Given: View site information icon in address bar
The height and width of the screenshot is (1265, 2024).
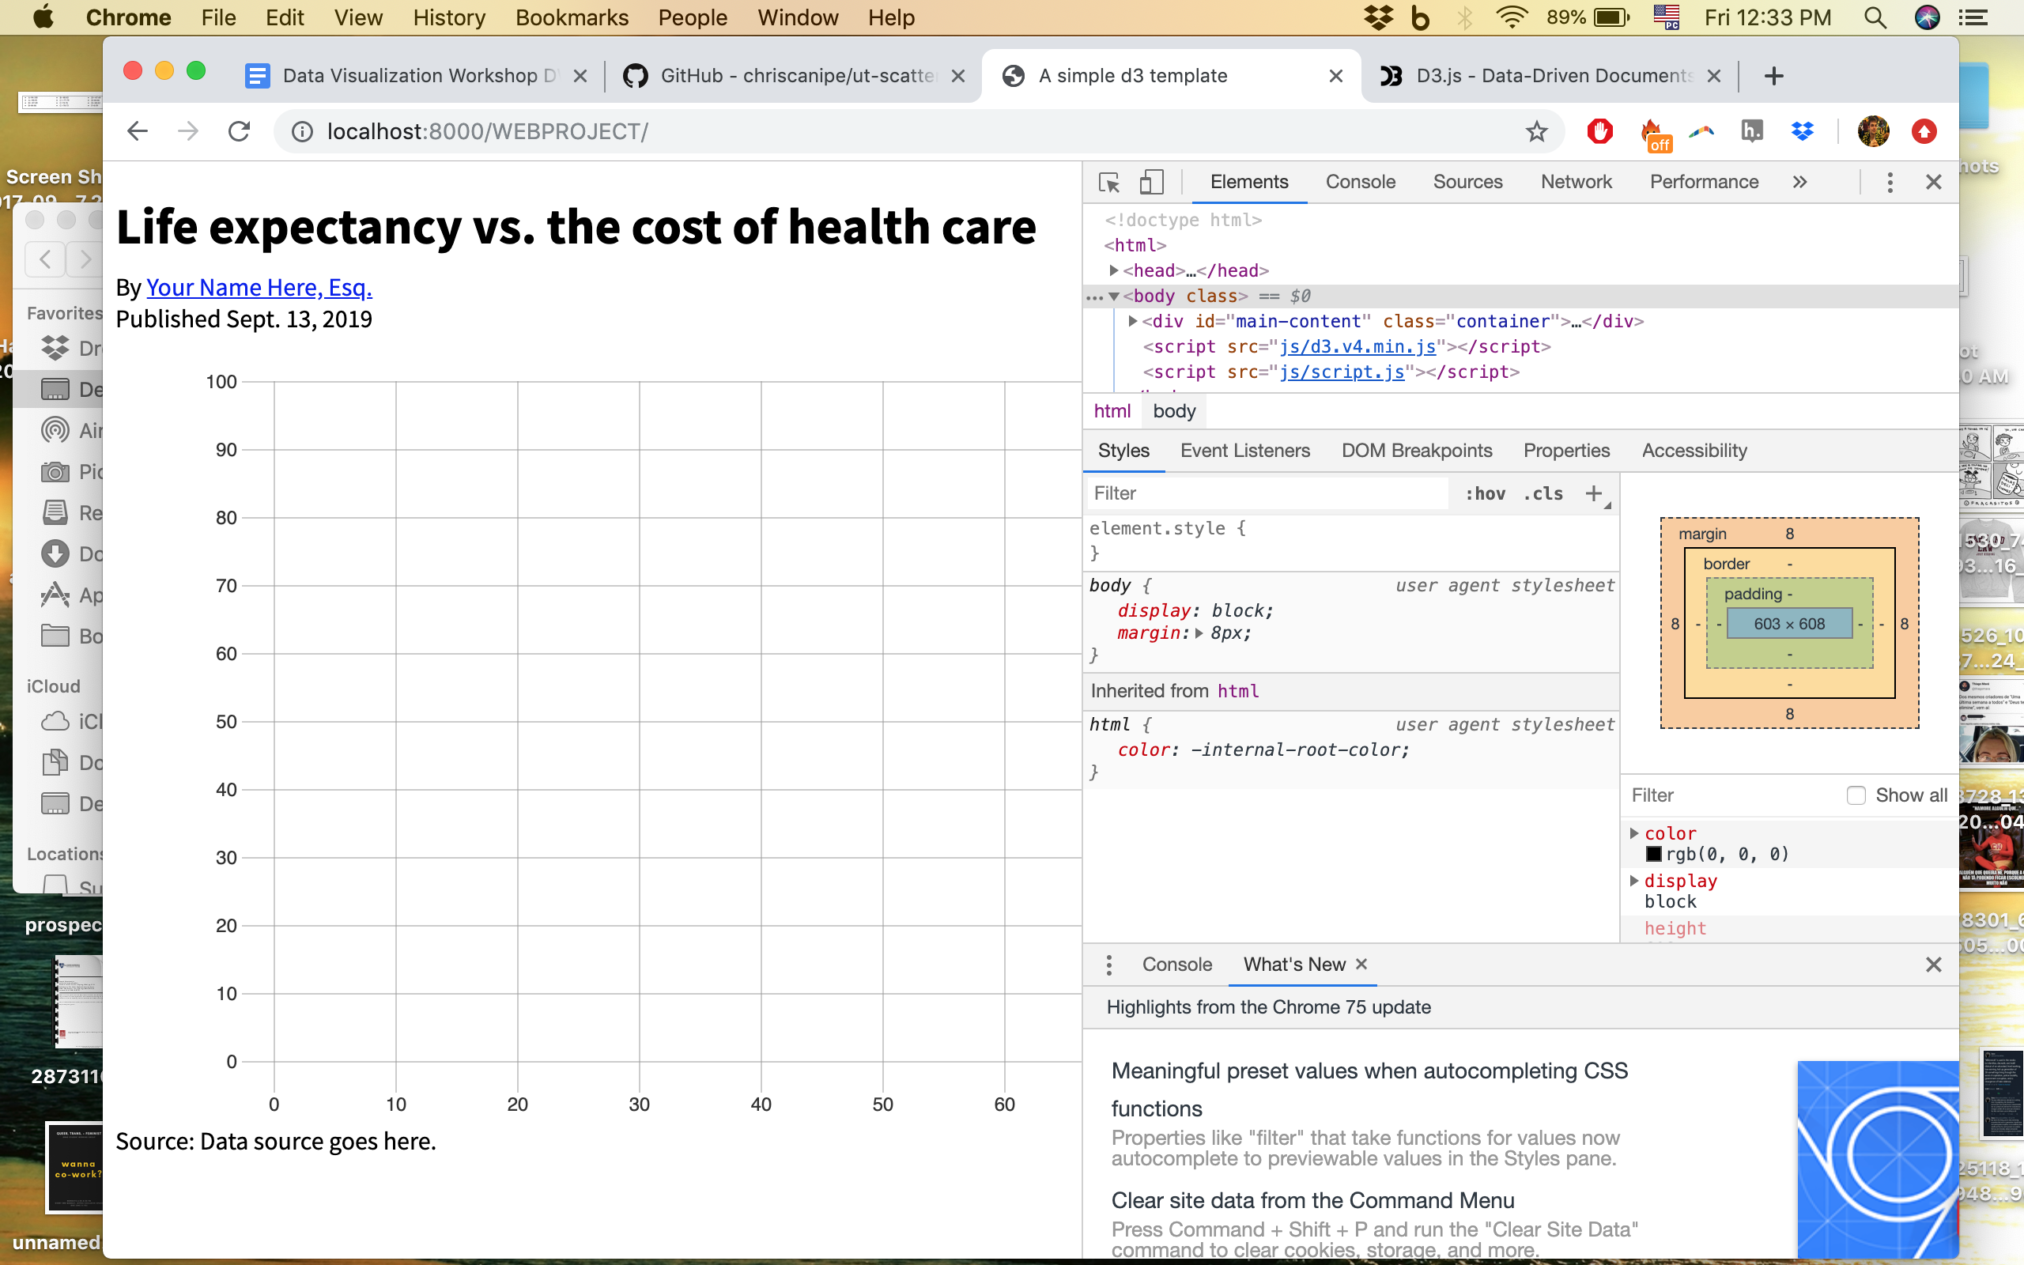Looking at the screenshot, I should 302,131.
